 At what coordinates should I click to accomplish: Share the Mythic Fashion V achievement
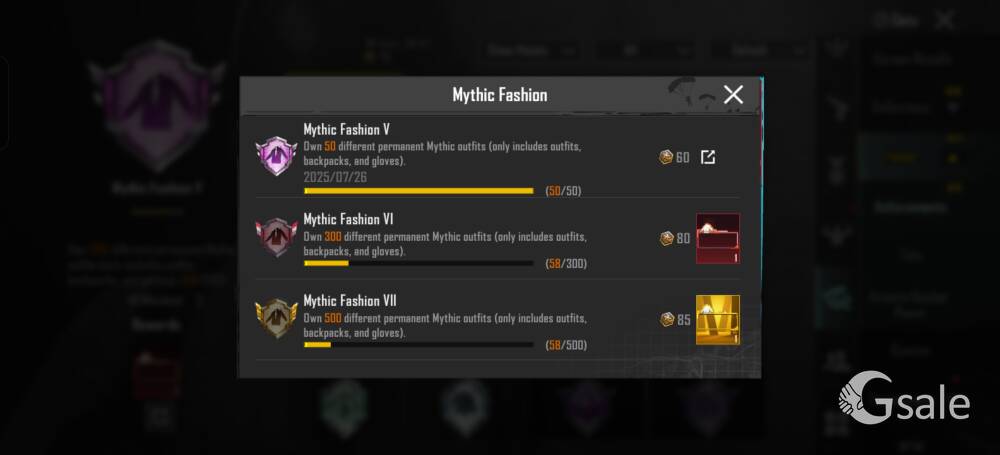(707, 157)
